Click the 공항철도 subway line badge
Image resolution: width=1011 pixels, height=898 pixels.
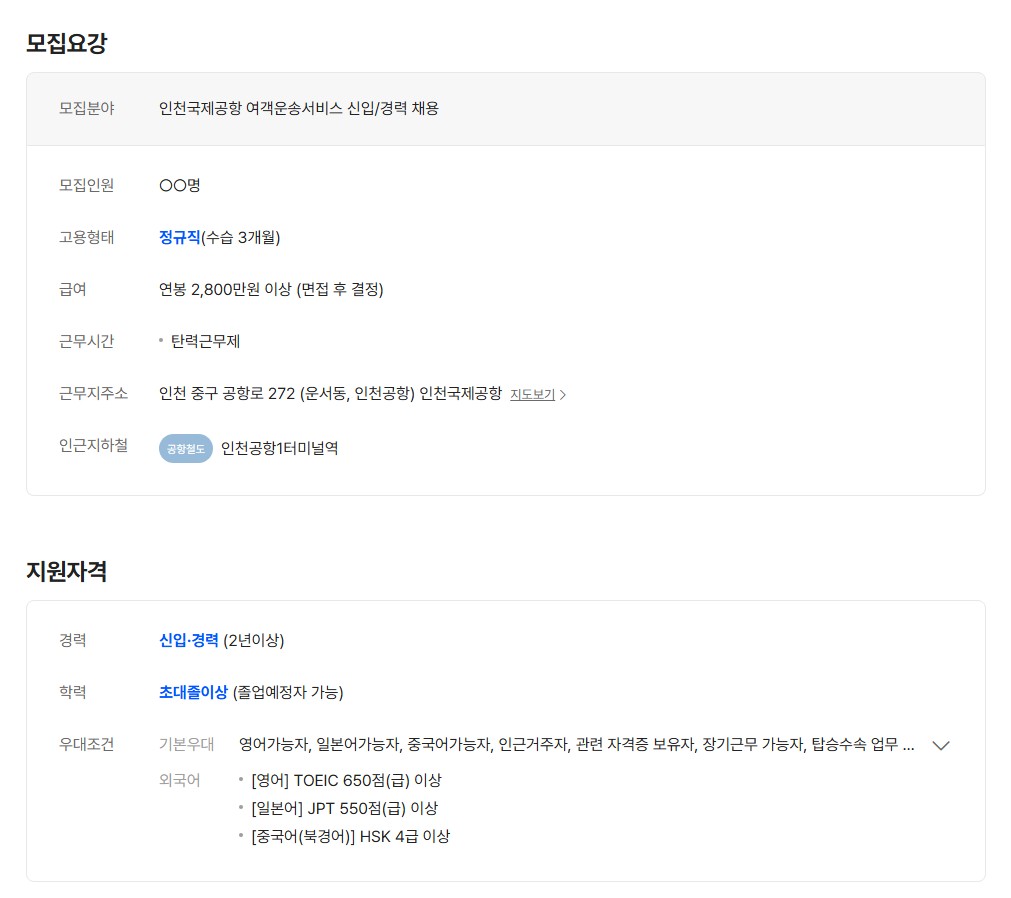pyautogui.click(x=186, y=449)
